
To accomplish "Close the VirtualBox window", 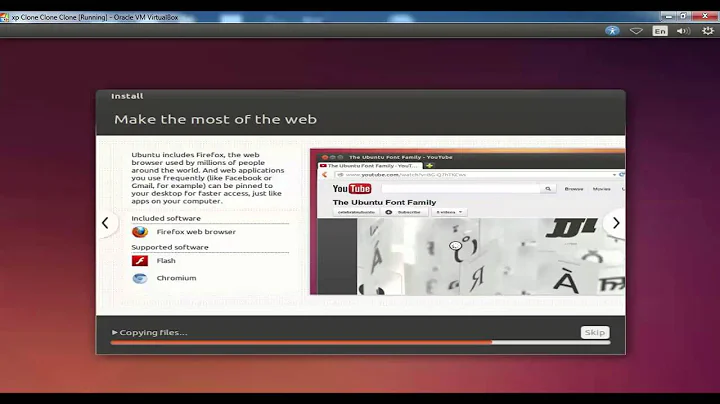I will [x=705, y=16].
